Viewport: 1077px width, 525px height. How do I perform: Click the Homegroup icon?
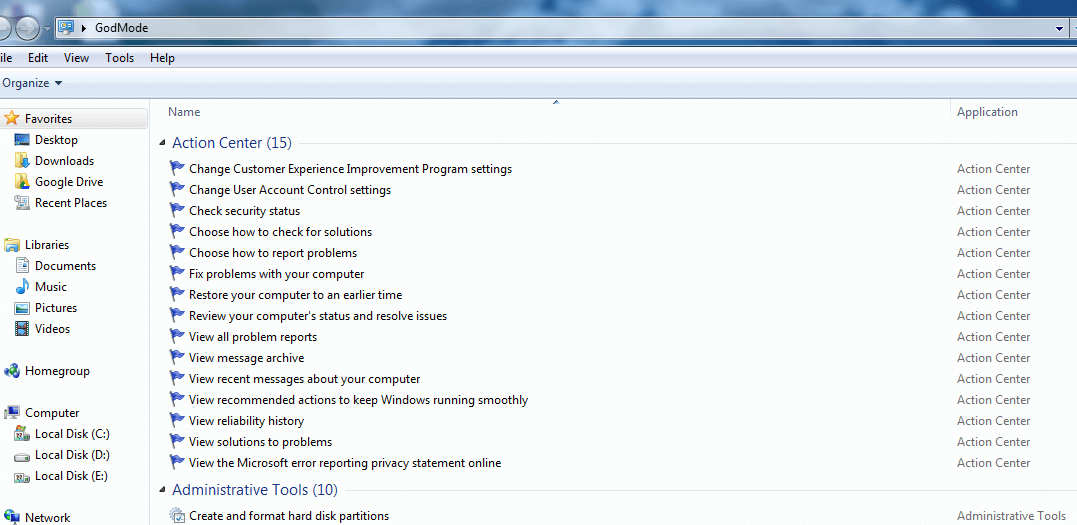pos(12,371)
